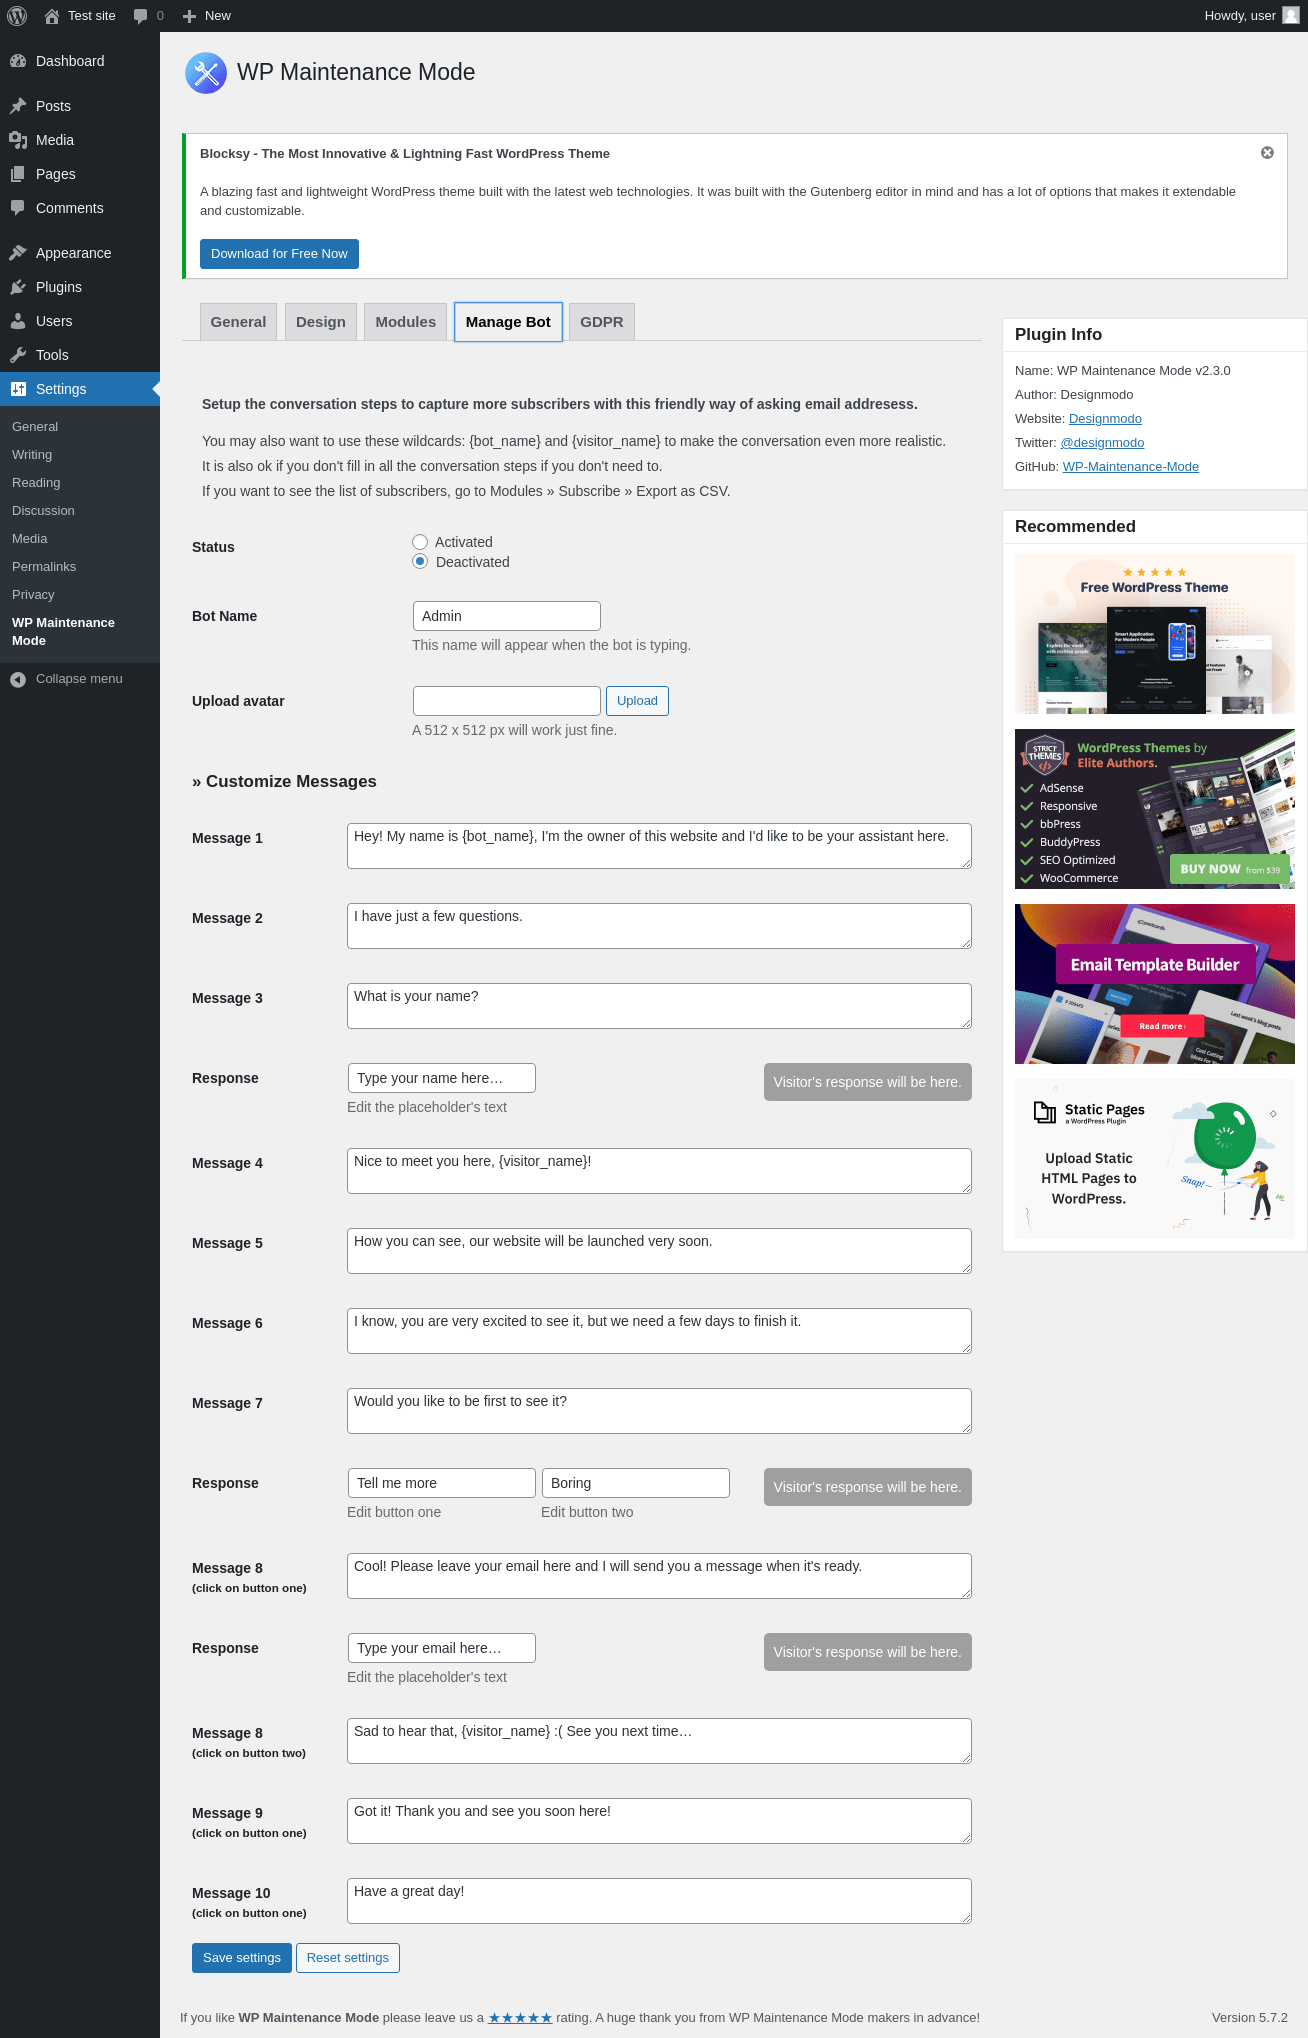The image size is (1308, 2038).
Task: Click the five-star rating link in footer
Action: [520, 2018]
